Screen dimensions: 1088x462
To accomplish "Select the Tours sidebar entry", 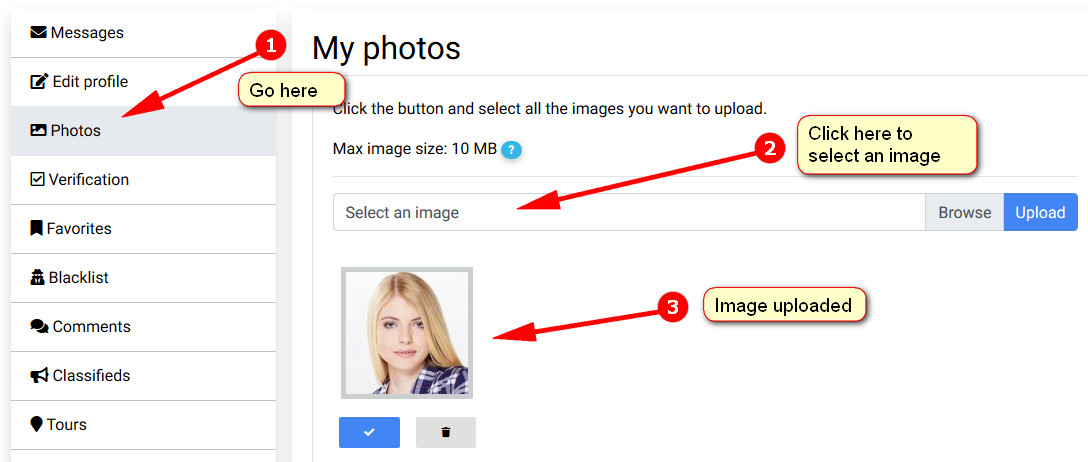I will 67,425.
